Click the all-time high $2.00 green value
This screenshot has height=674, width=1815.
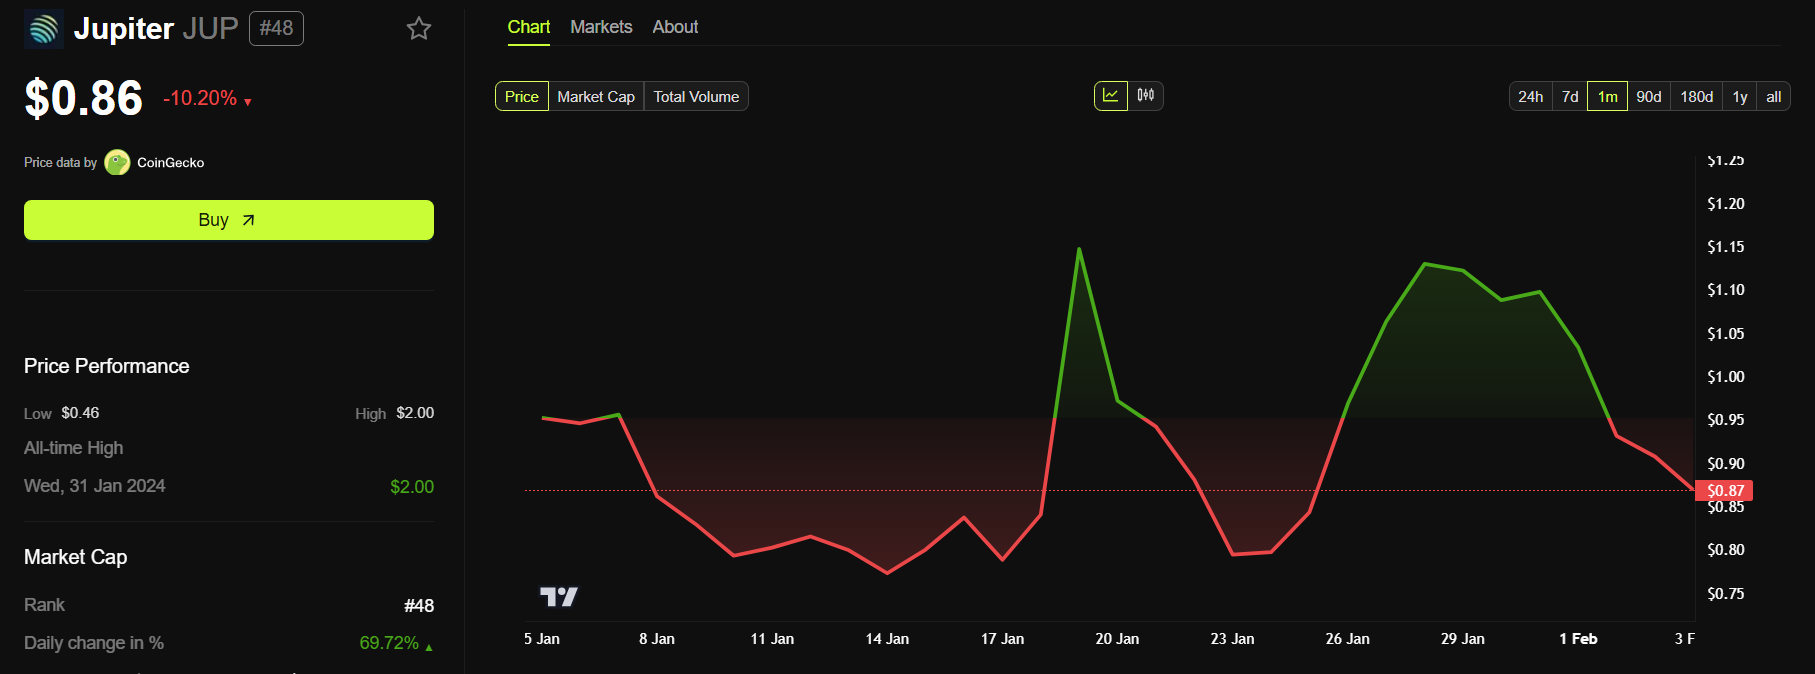(x=412, y=487)
